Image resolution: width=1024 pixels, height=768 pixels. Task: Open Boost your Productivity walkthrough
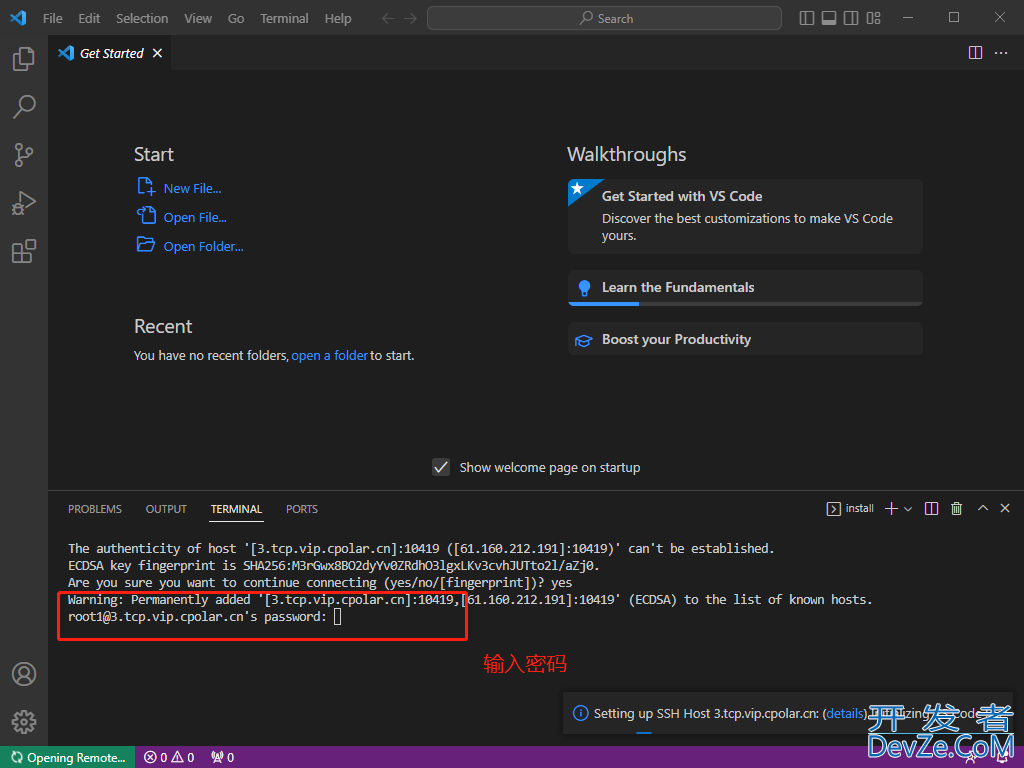745,339
